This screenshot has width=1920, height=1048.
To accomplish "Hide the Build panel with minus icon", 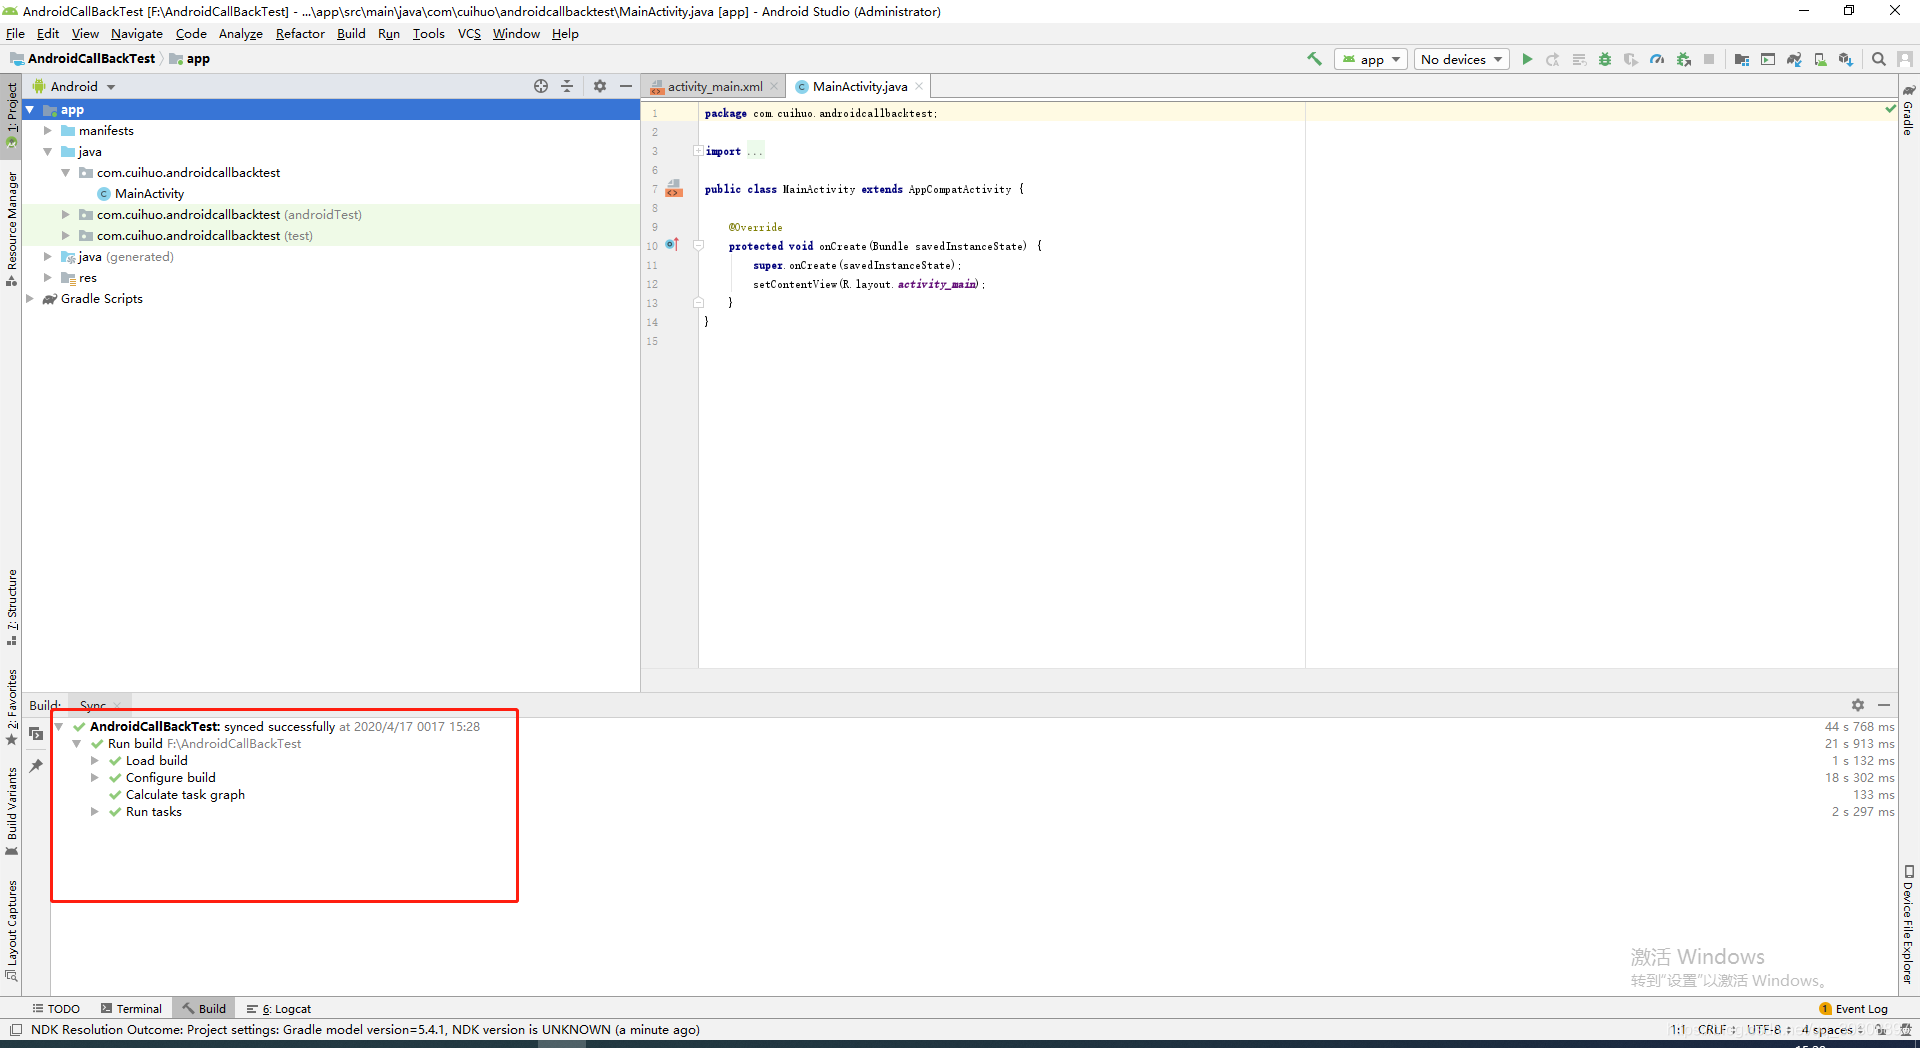I will coord(1884,705).
